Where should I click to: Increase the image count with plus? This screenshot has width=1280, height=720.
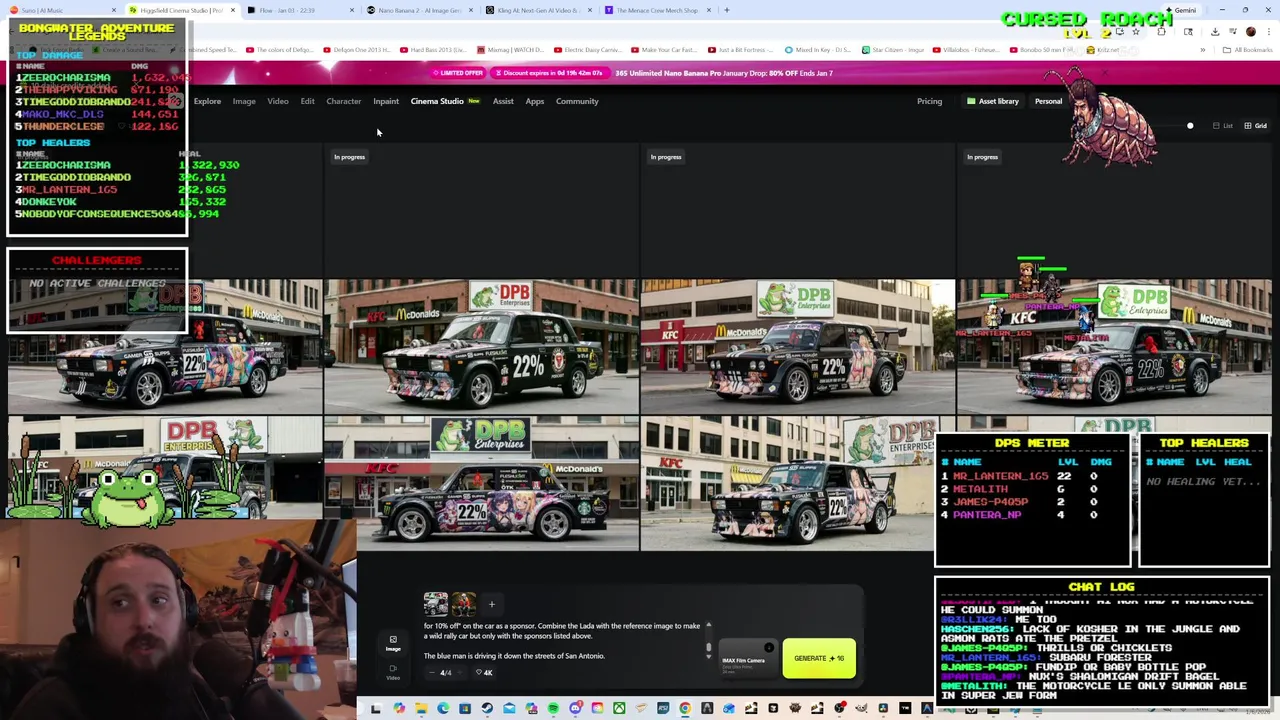coord(460,672)
